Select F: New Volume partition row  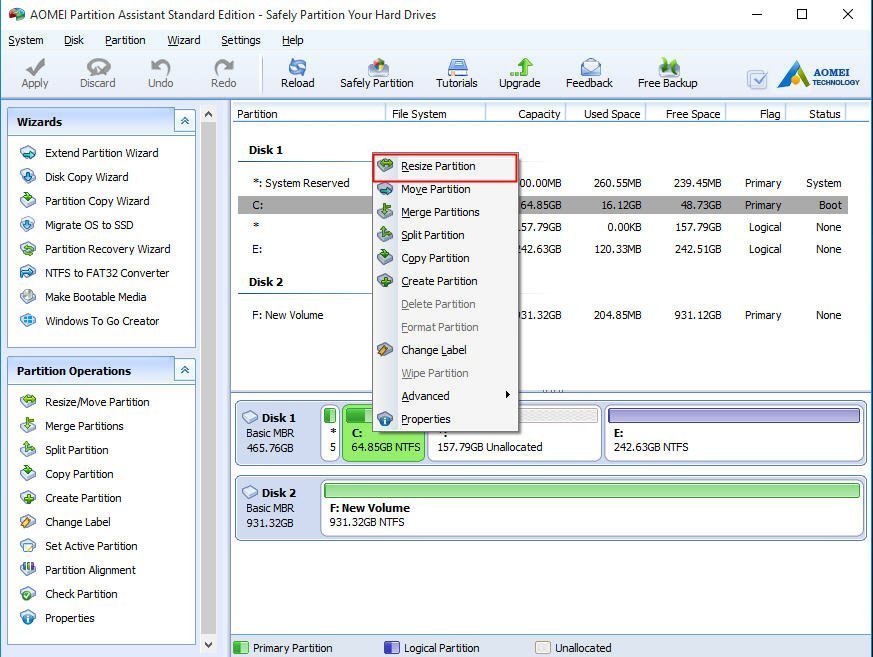click(x=542, y=315)
